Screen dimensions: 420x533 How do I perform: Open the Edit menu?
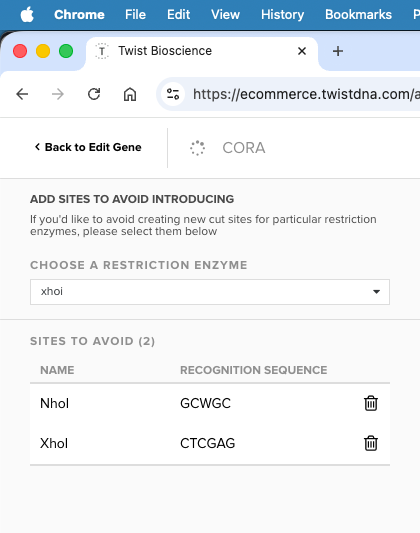pos(178,15)
